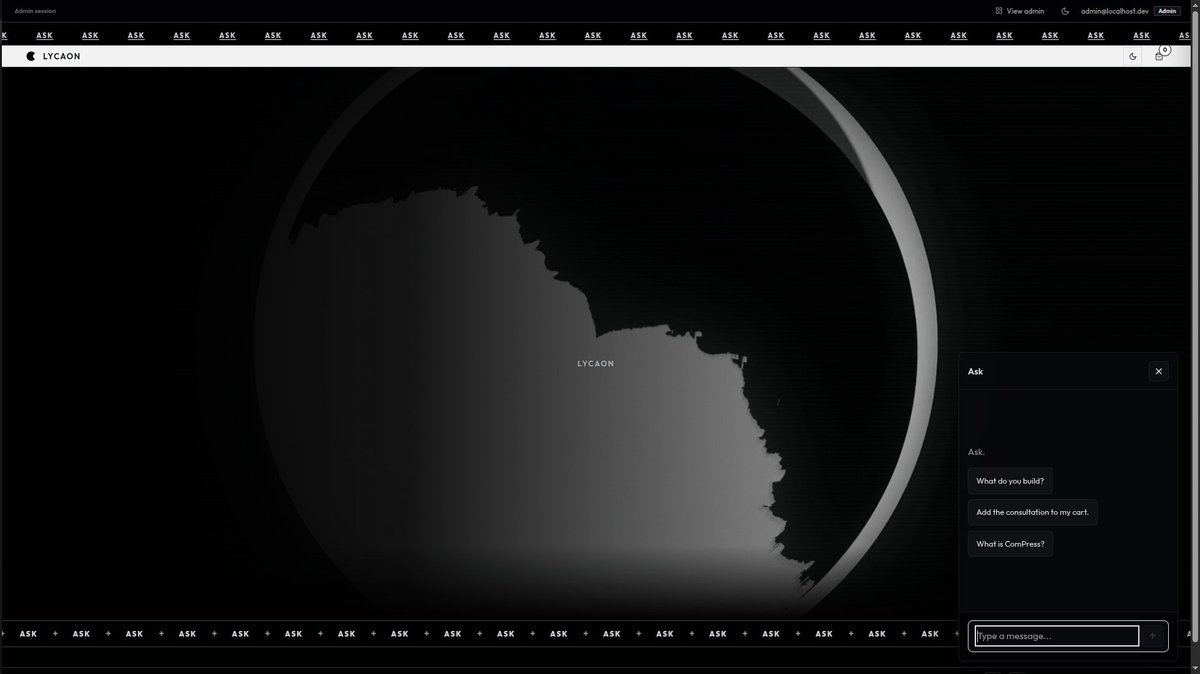Click the LYCAON text centered on the hero image
The image size is (1200, 674).
click(596, 364)
